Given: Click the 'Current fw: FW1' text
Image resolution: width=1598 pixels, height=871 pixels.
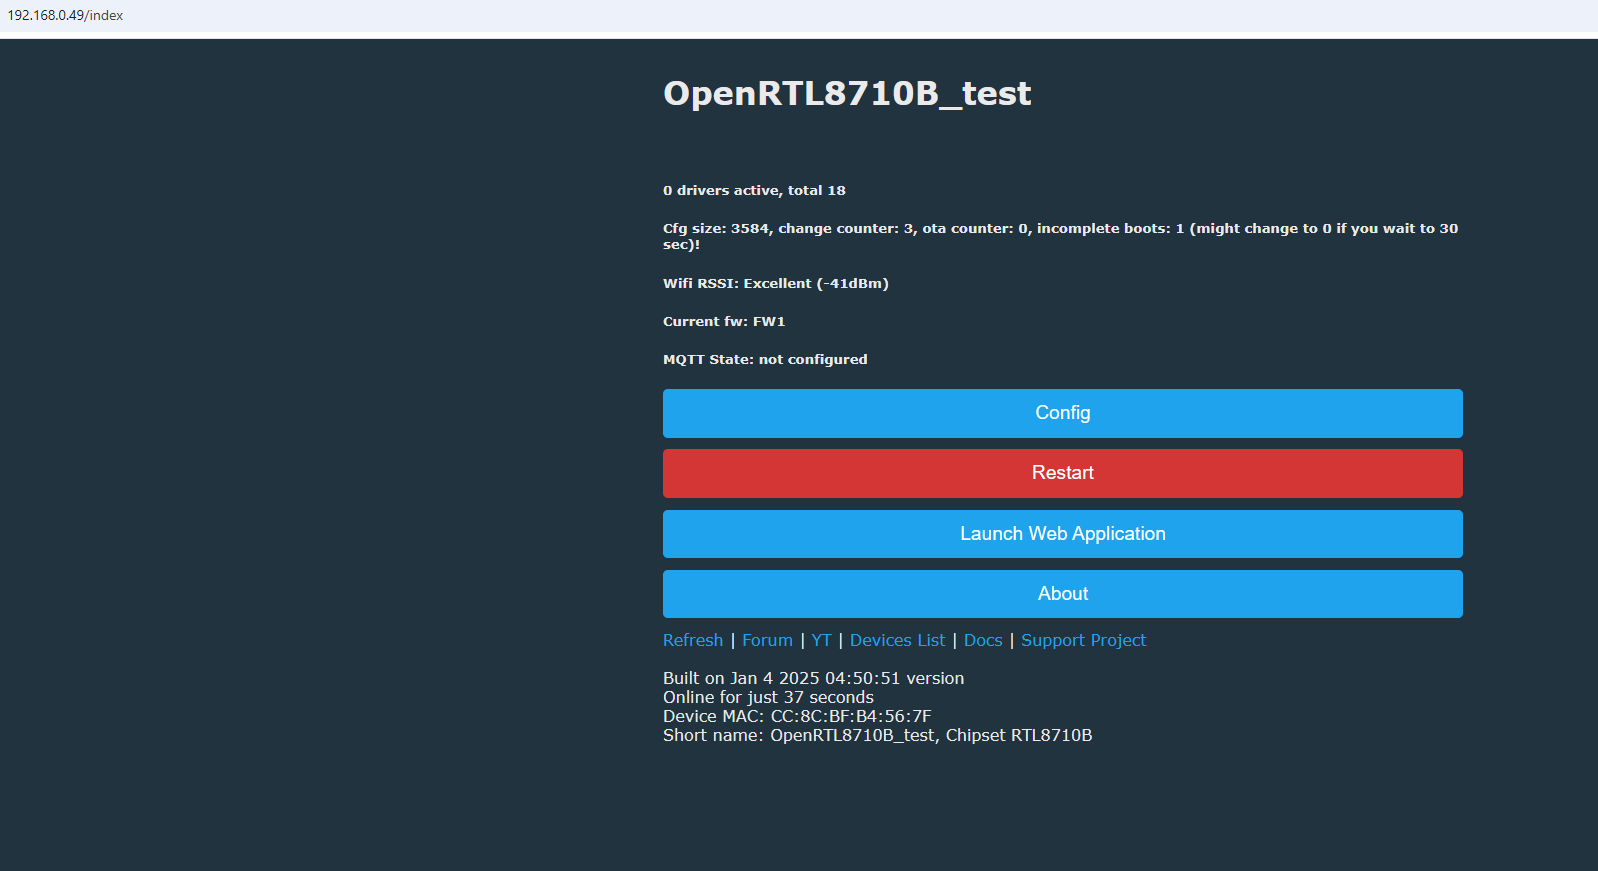Looking at the screenshot, I should [724, 321].
